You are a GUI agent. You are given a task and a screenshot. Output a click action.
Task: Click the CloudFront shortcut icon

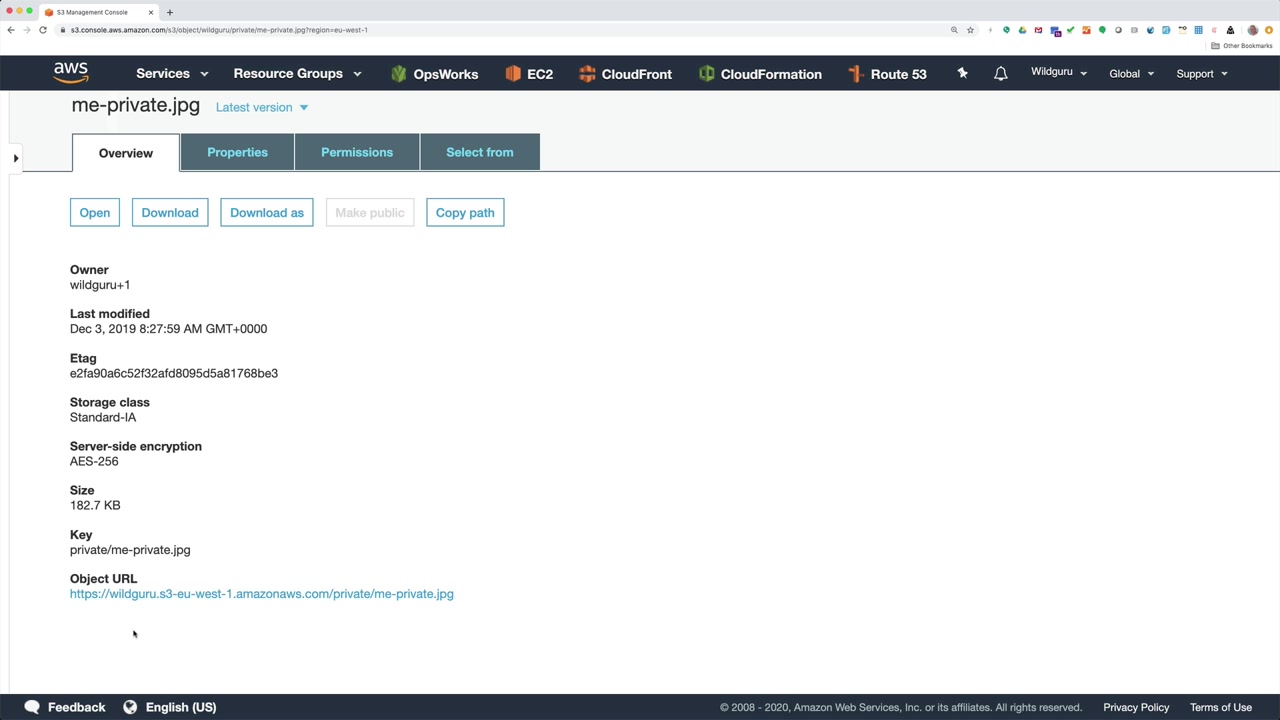tap(587, 74)
